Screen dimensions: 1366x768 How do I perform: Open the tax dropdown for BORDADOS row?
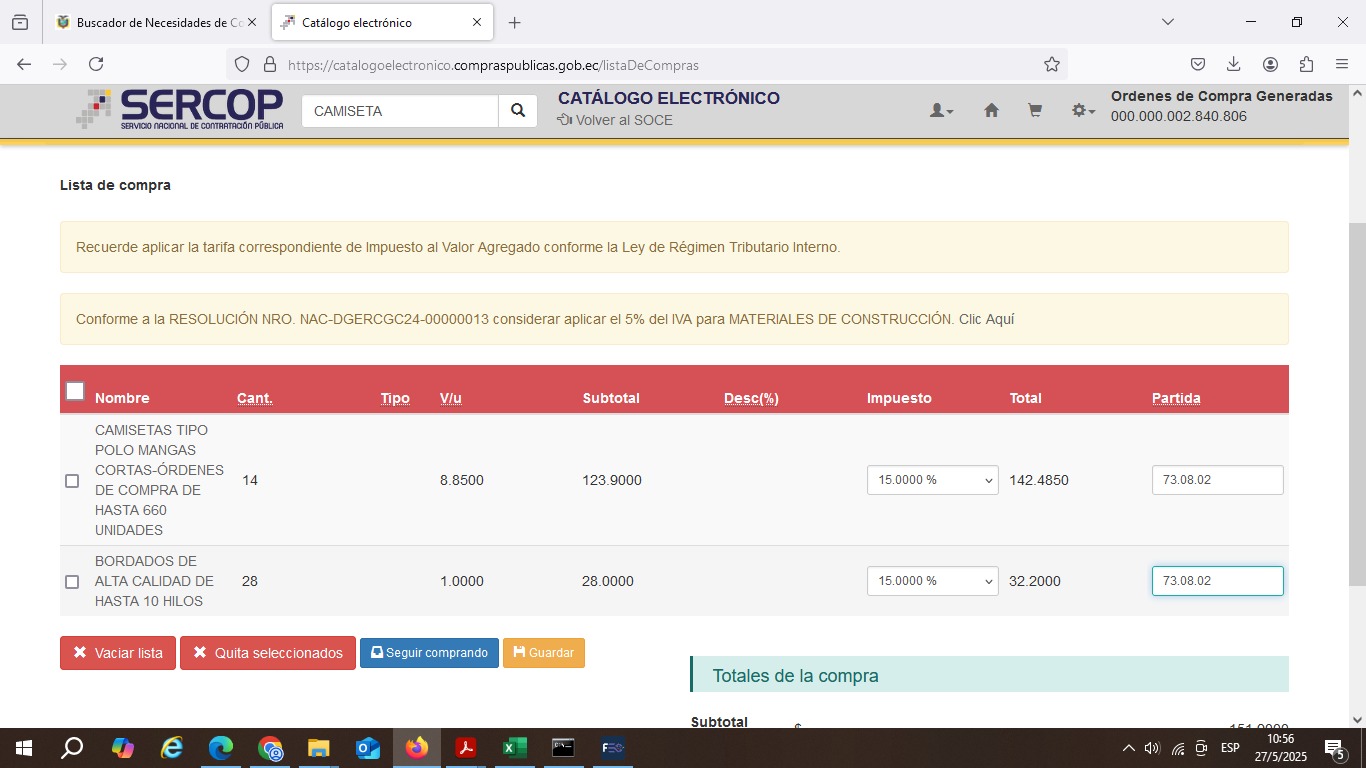(932, 581)
